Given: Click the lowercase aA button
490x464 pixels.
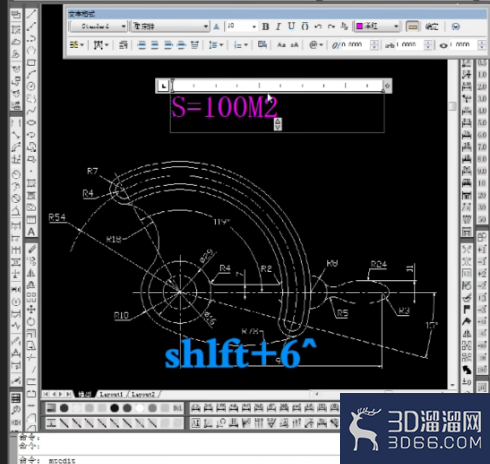Looking at the screenshot, I should [x=295, y=45].
